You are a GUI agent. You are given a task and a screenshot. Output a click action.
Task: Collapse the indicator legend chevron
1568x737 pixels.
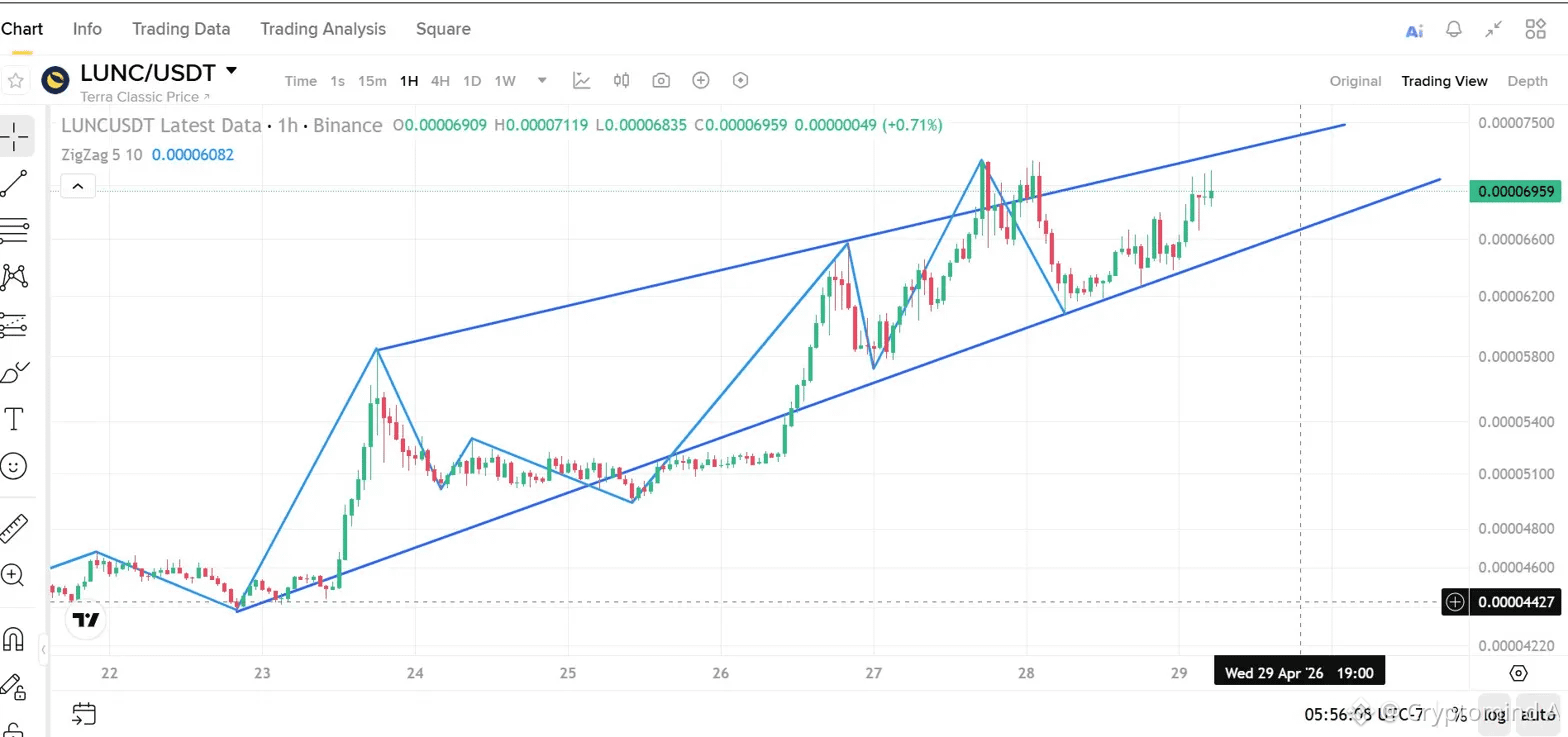[x=78, y=185]
